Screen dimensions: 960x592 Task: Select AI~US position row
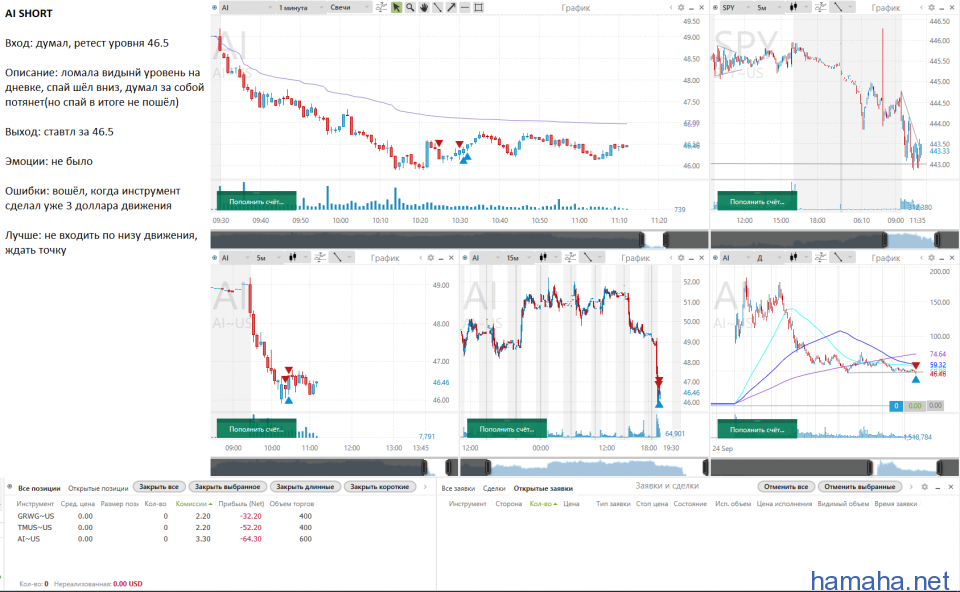pyautogui.click(x=165, y=539)
